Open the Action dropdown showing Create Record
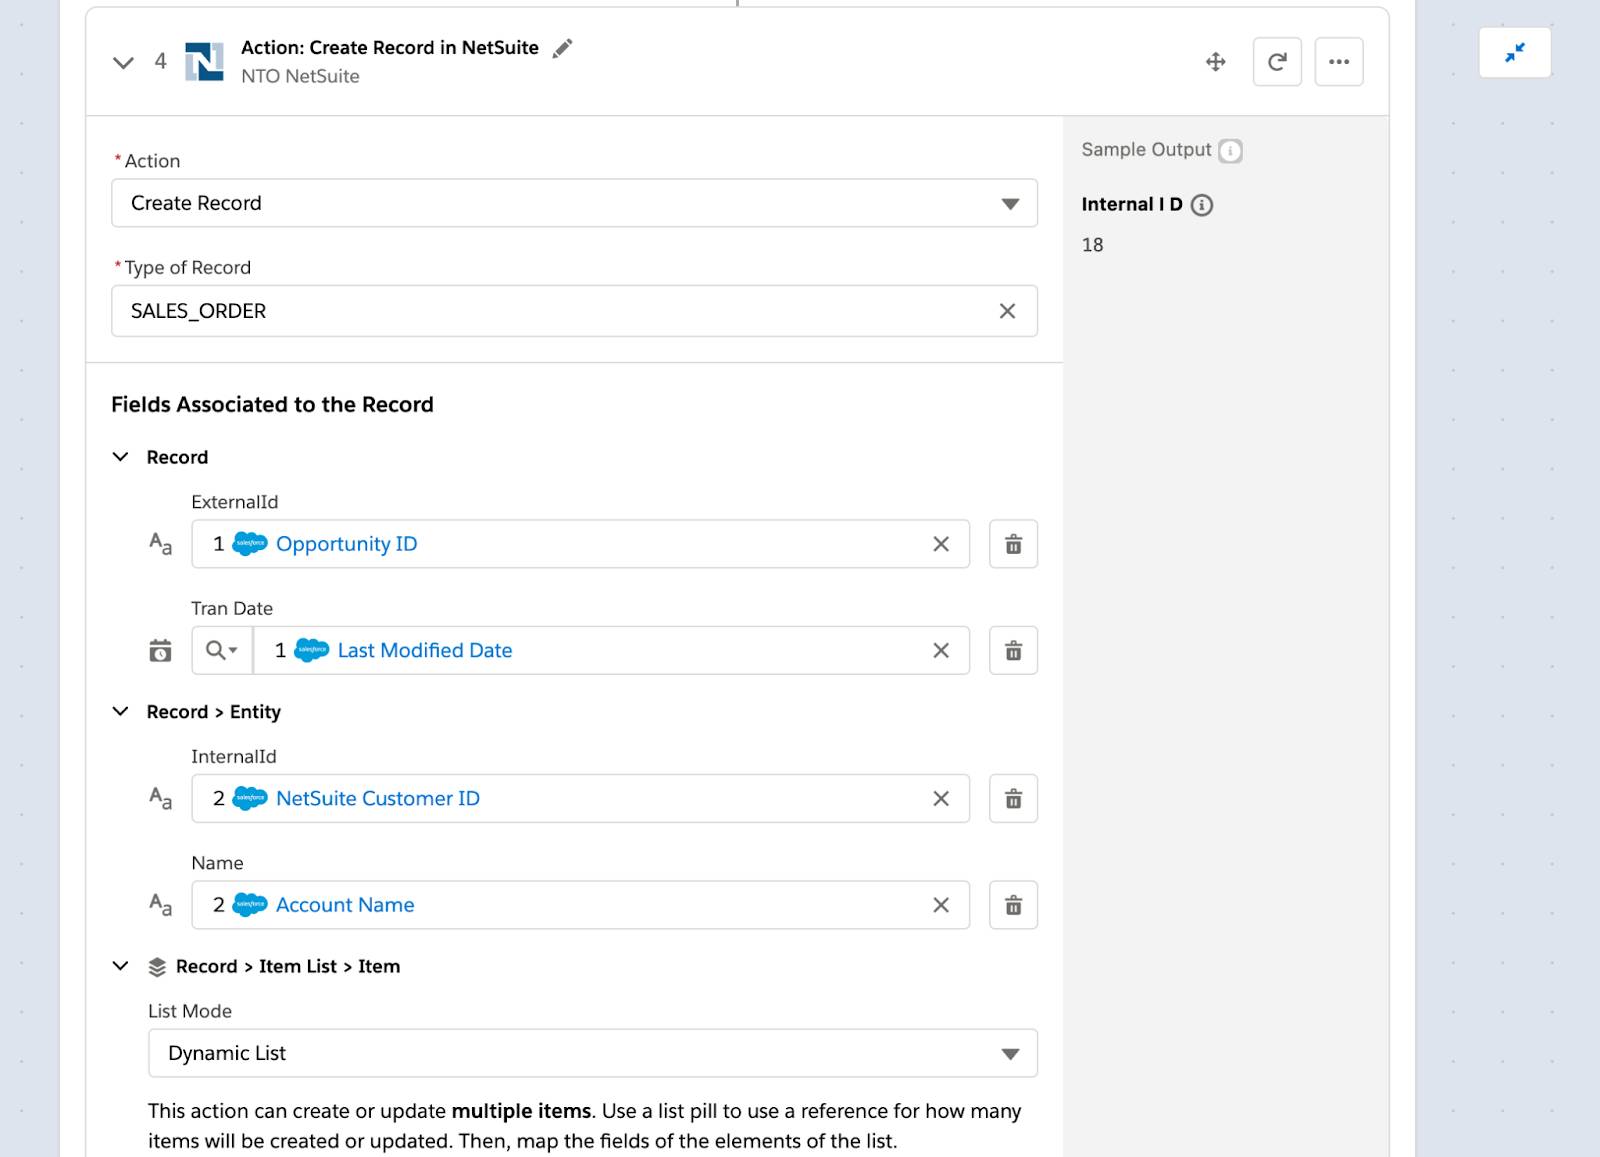The height and width of the screenshot is (1157, 1600). (574, 203)
